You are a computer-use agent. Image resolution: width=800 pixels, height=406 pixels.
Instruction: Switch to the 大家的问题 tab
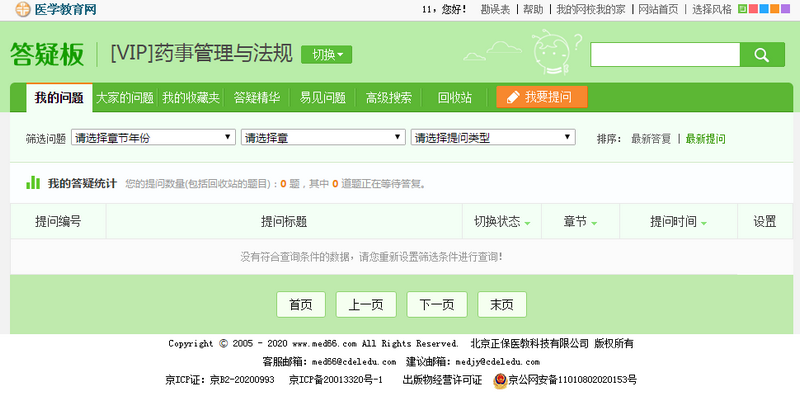(x=125, y=97)
